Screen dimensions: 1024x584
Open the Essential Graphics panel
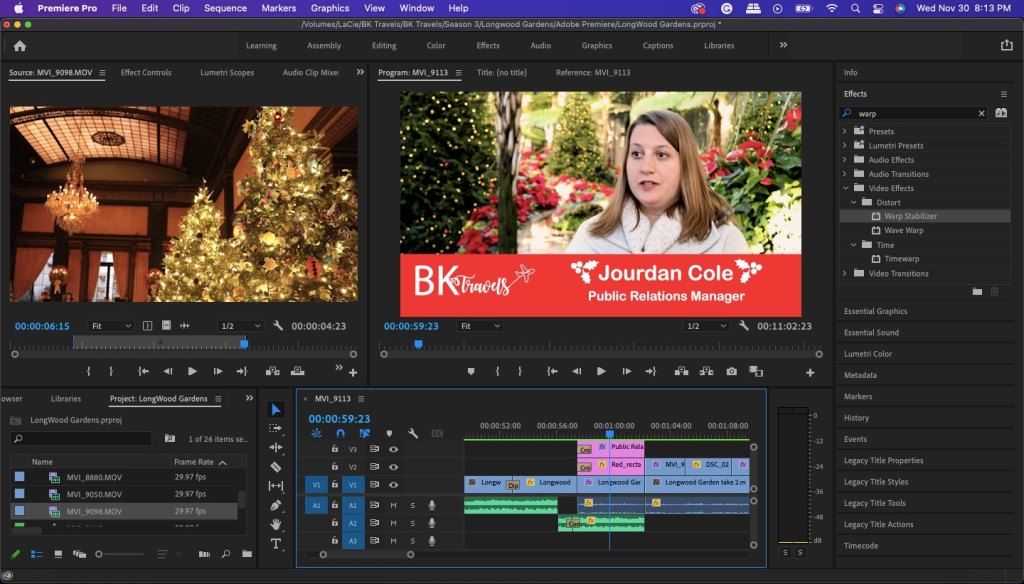875,311
